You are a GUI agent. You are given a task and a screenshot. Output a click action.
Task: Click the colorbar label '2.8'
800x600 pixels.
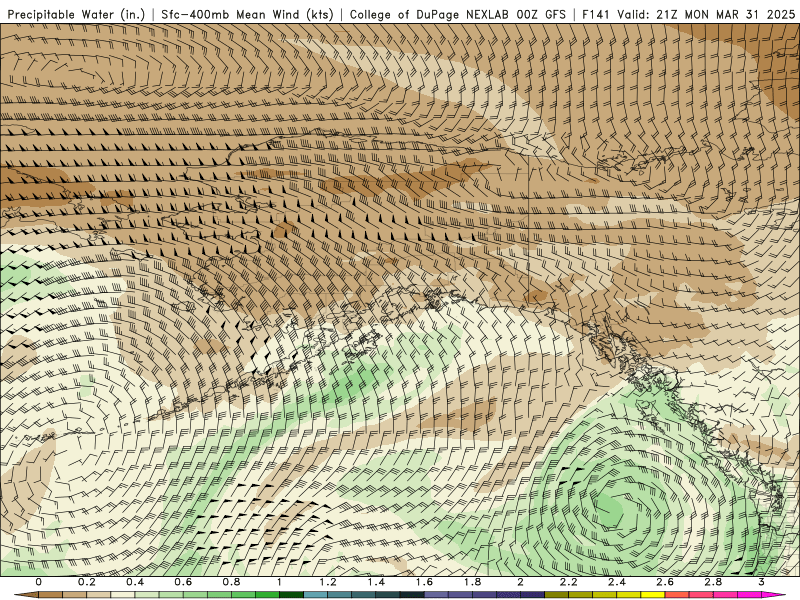[x=713, y=582]
